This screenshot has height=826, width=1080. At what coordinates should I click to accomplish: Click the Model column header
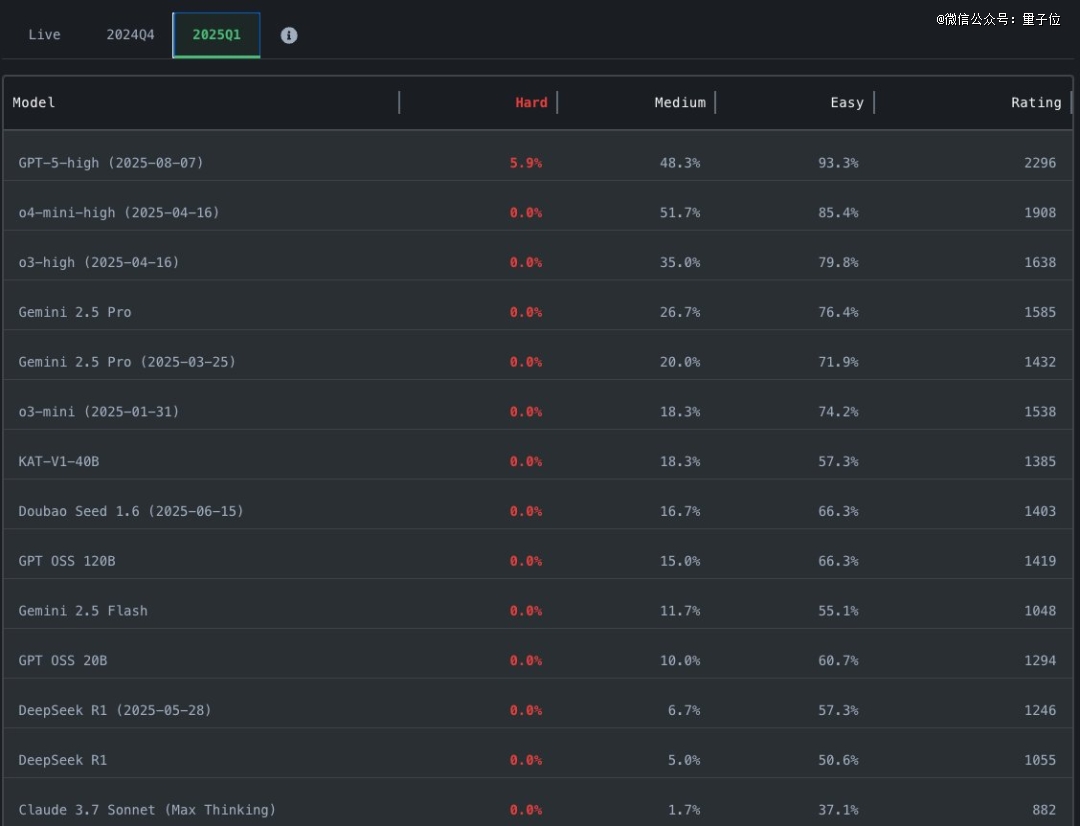[x=34, y=103]
